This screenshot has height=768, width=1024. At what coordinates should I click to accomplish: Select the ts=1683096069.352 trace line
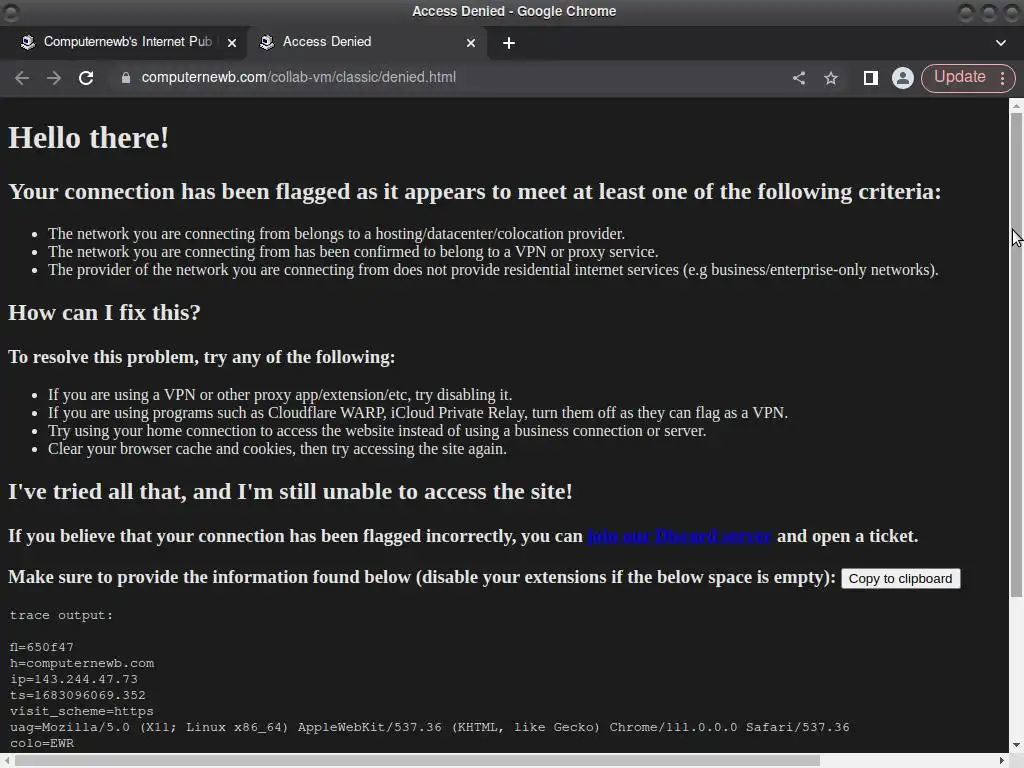78,696
